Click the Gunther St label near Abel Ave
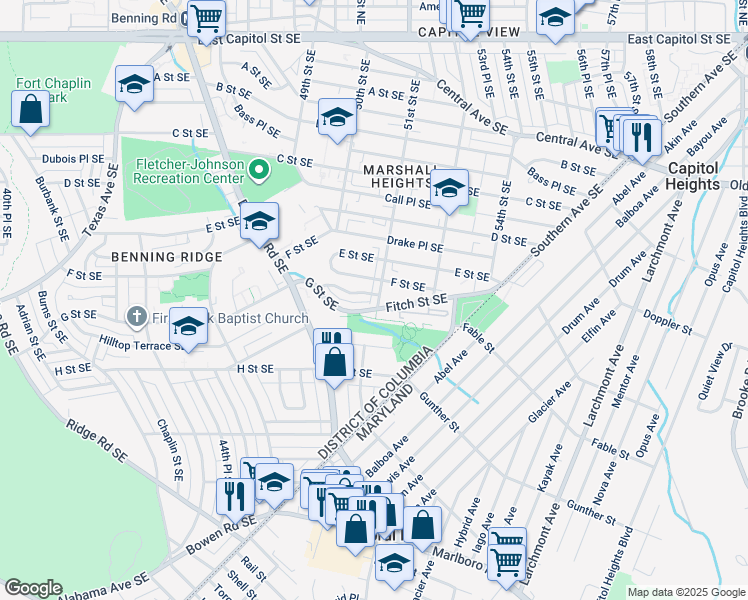The width and height of the screenshot is (748, 600). pos(439,413)
